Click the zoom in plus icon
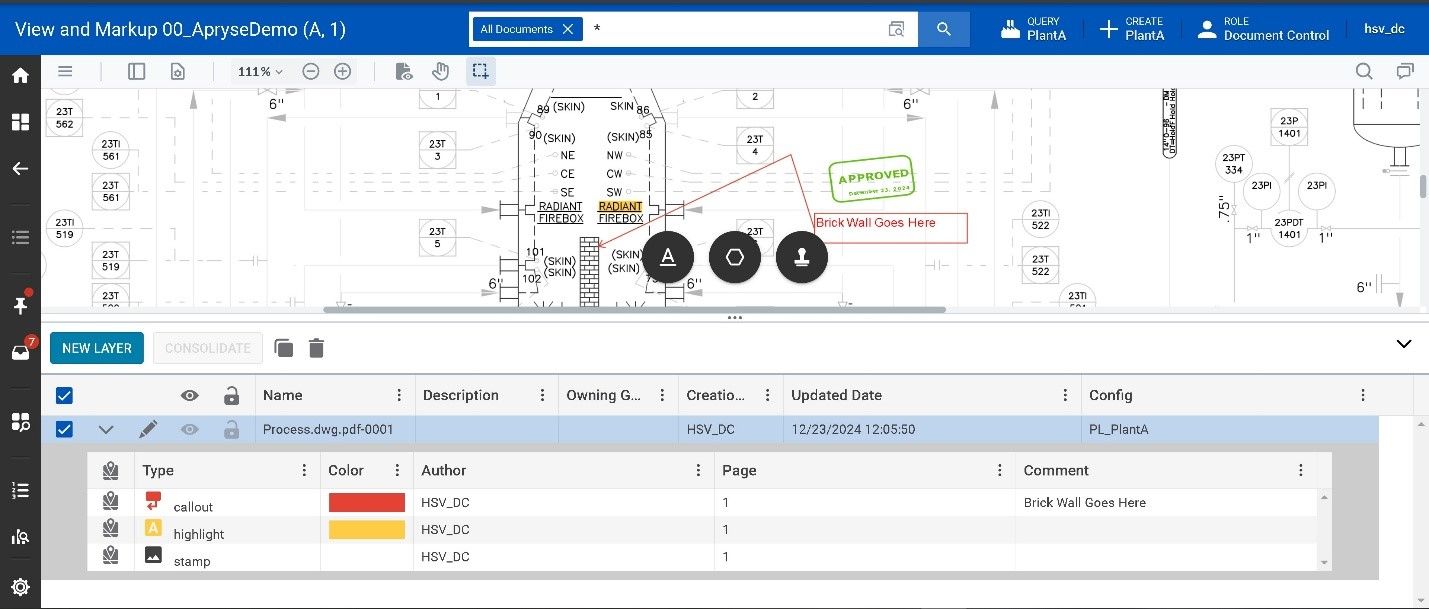This screenshot has width=1429, height=609. click(342, 71)
